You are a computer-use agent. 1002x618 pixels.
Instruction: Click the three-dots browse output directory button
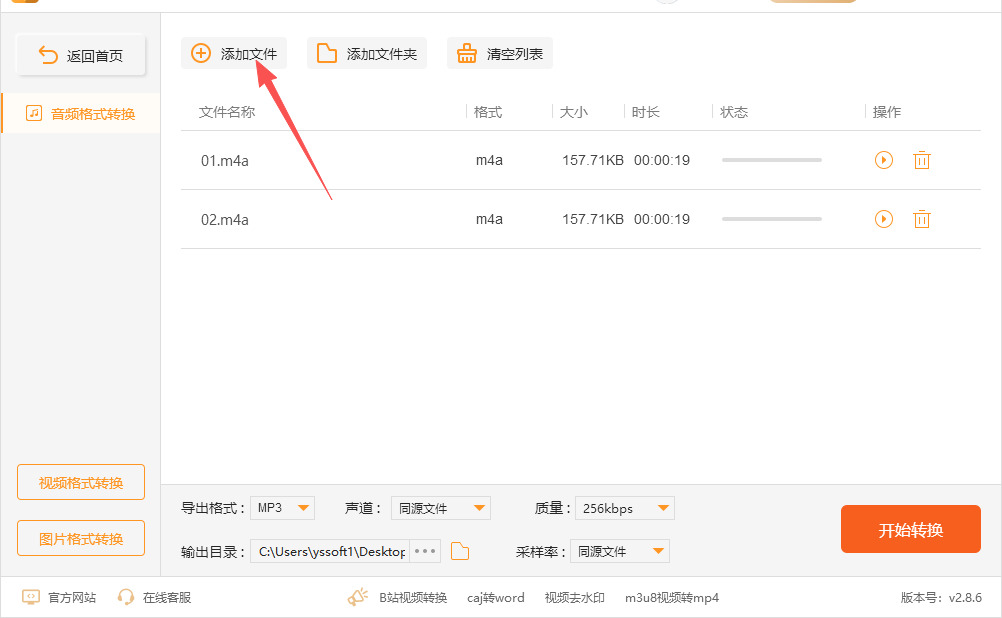pyautogui.click(x=425, y=551)
